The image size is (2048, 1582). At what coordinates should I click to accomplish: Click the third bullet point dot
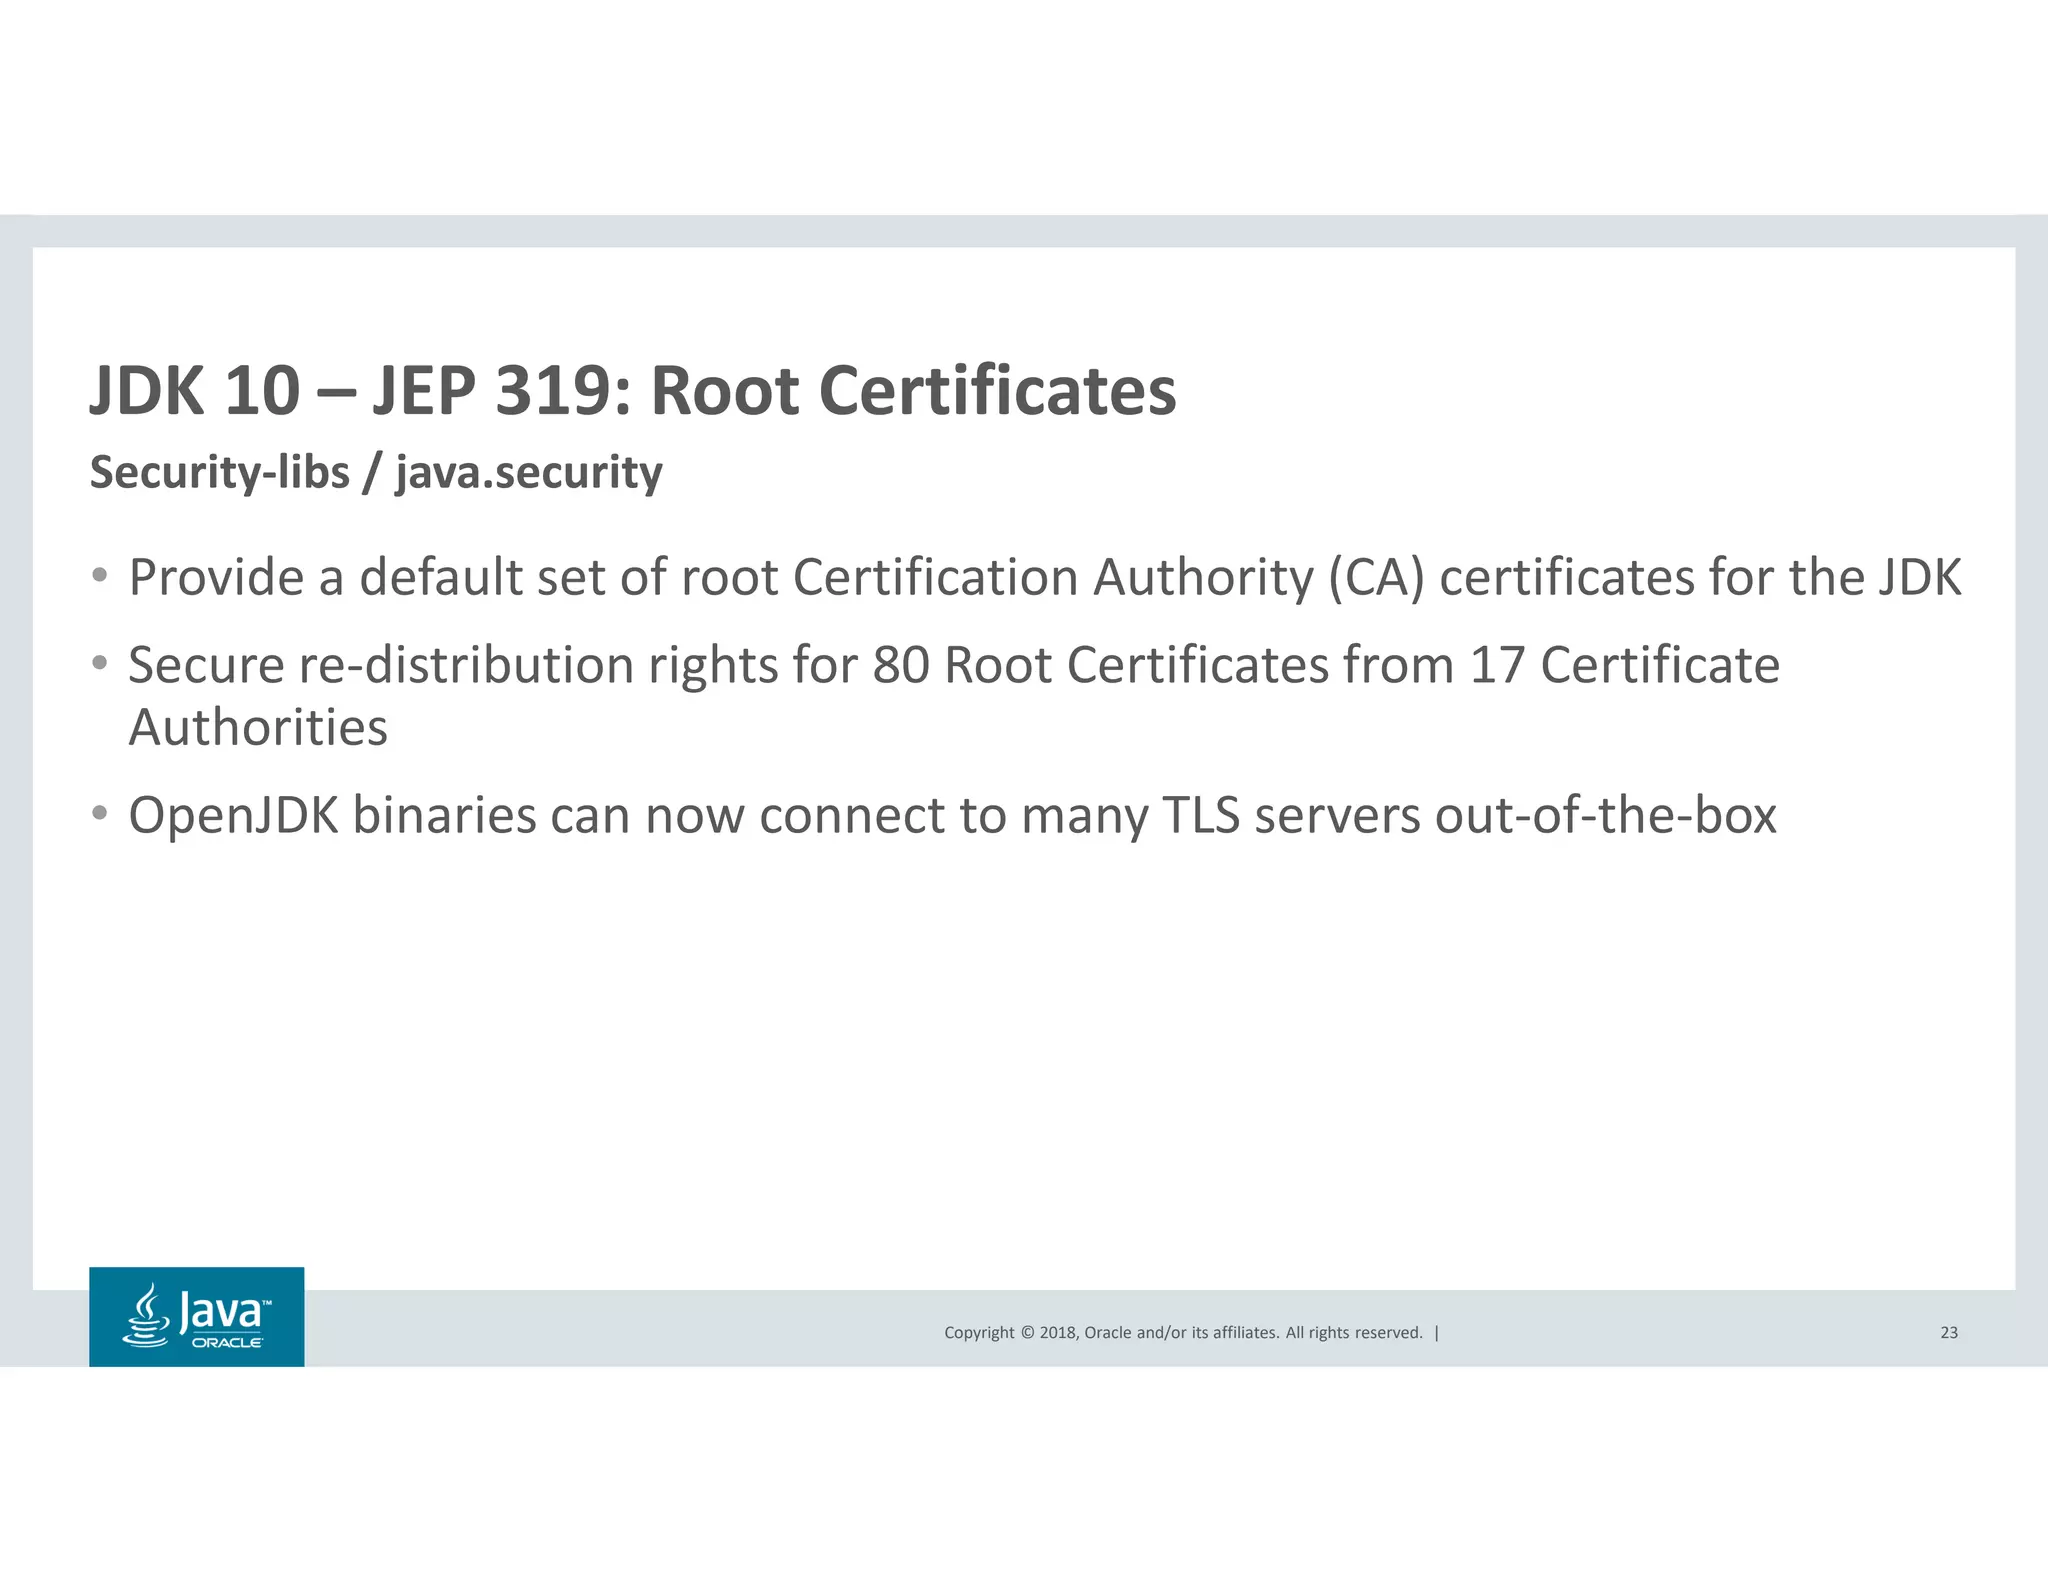pyautogui.click(x=99, y=814)
